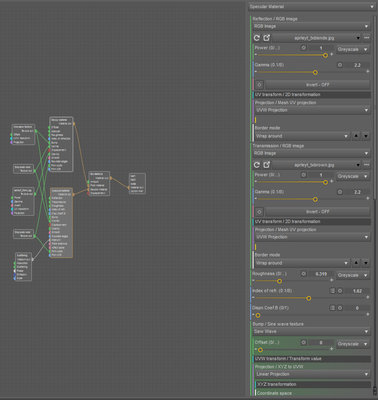378x400 pixels.
Task: Click the node icon beside Transmission Power value
Action: (x=303, y=175)
